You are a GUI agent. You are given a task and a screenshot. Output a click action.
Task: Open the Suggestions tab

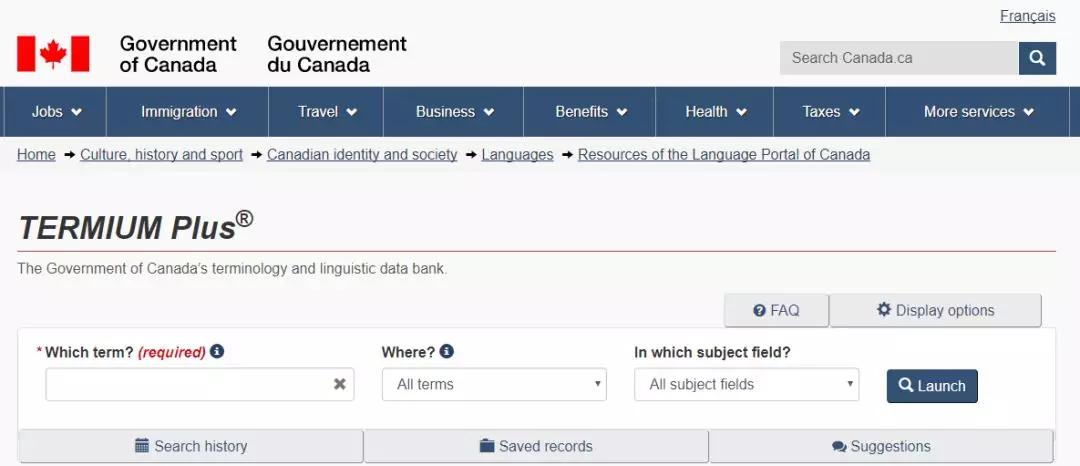coord(881,446)
